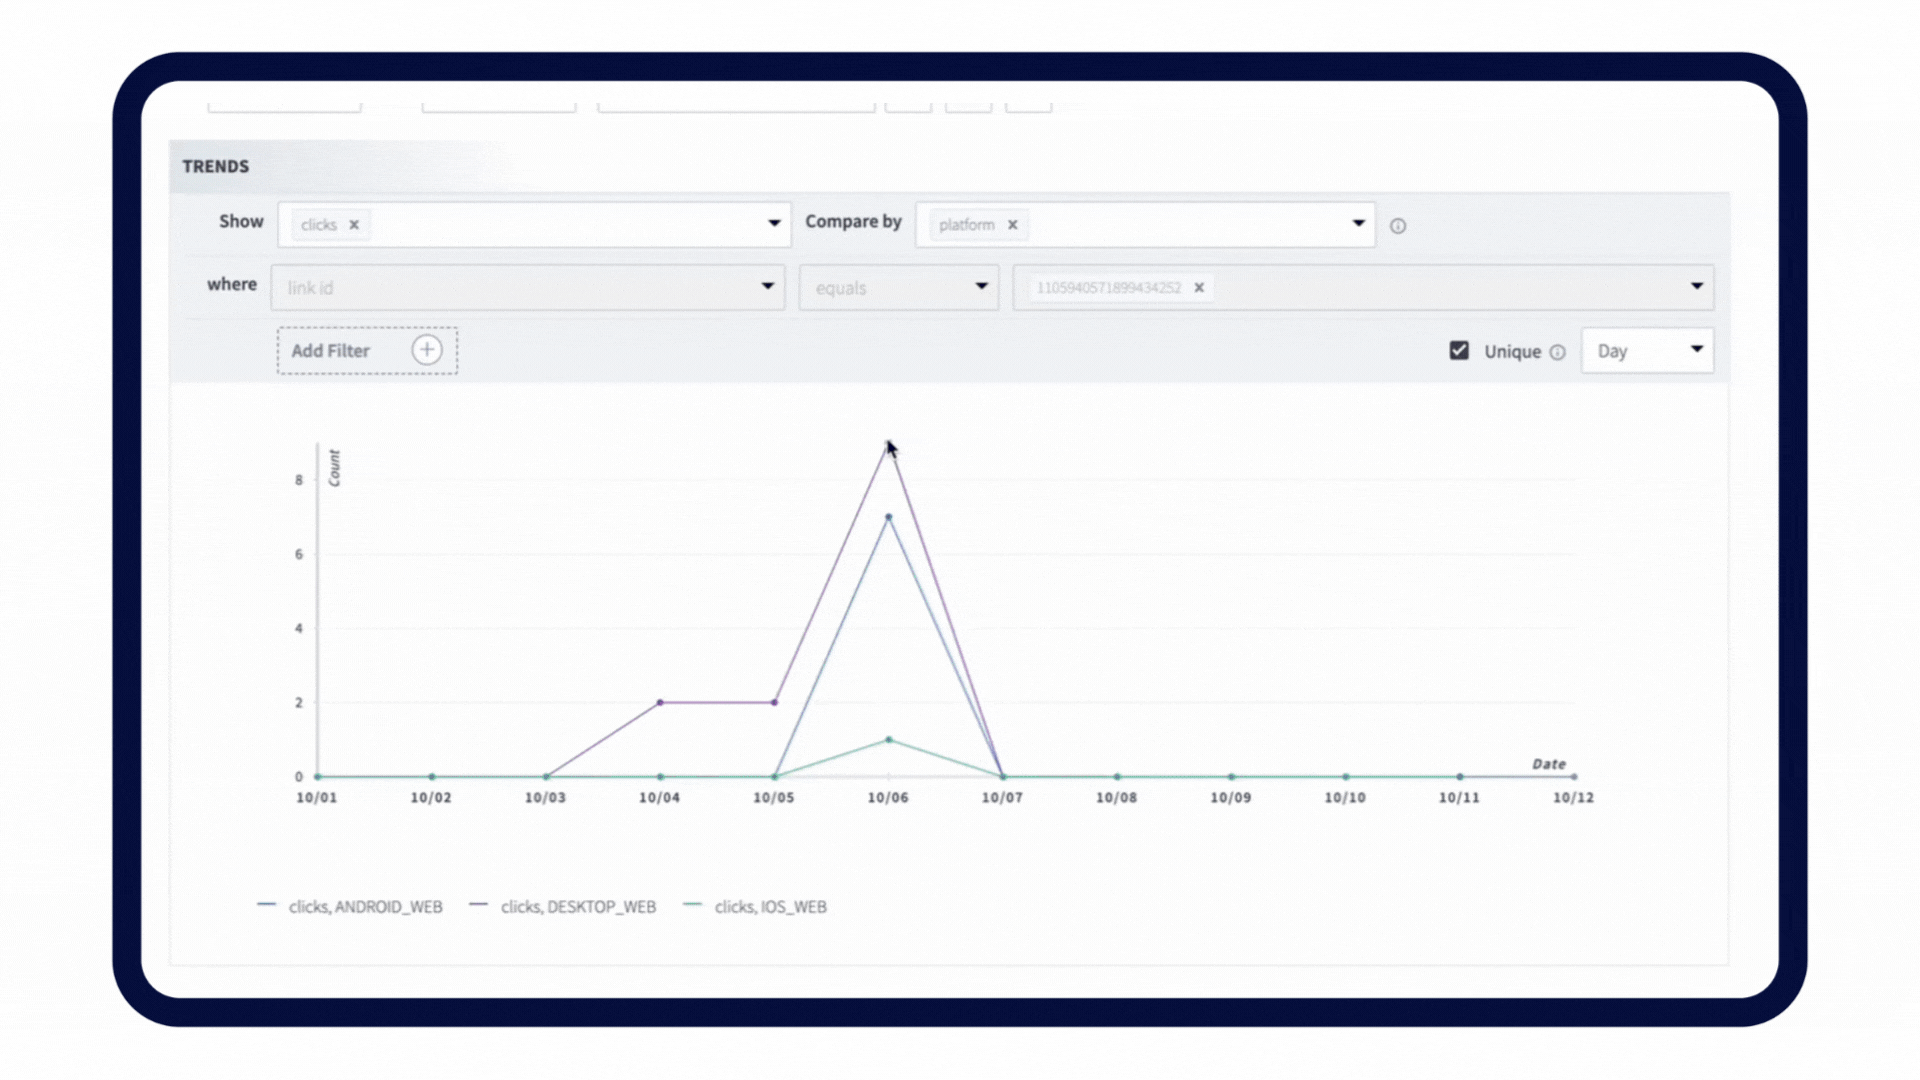Click the plus icon in Add Filter

[427, 350]
